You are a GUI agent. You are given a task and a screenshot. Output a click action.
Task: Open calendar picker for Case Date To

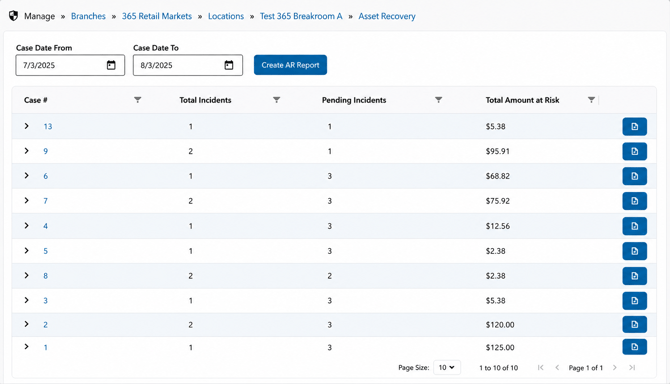click(x=229, y=65)
